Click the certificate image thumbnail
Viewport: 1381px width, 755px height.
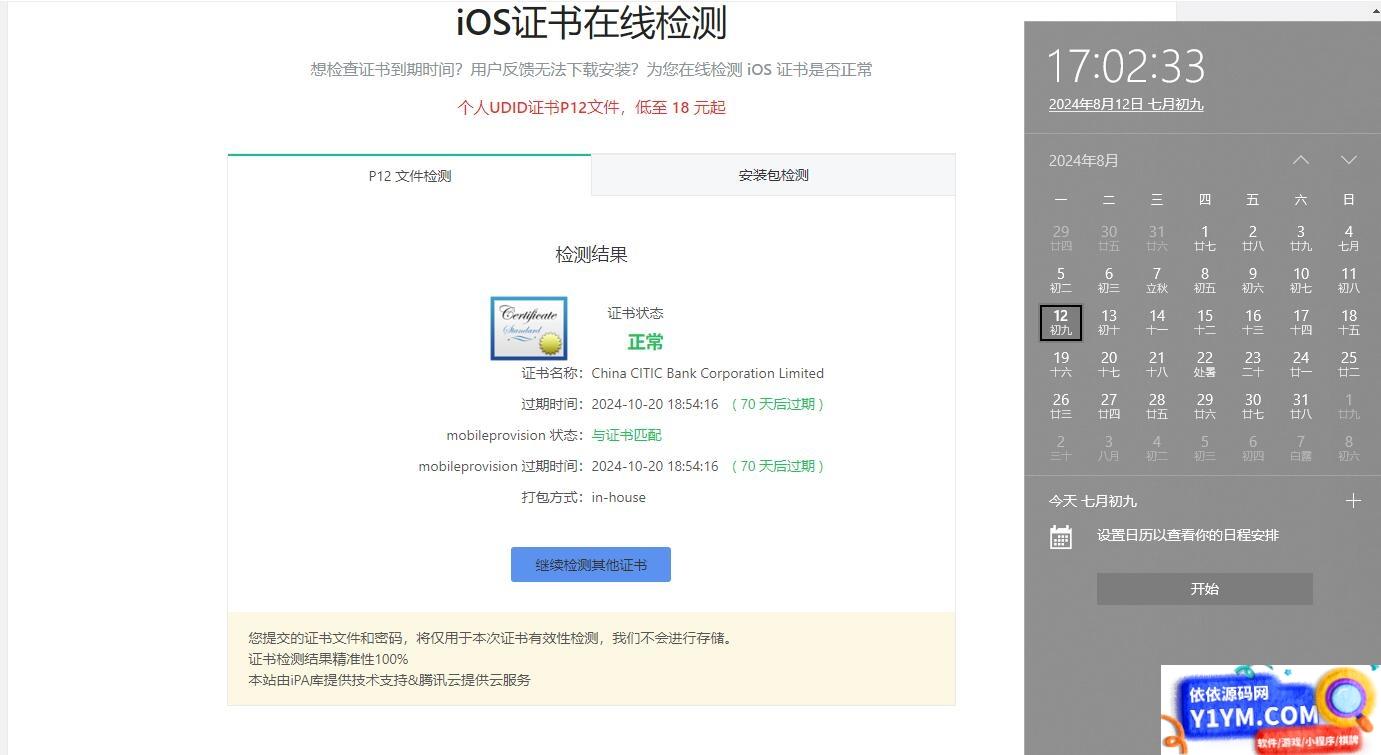(529, 328)
